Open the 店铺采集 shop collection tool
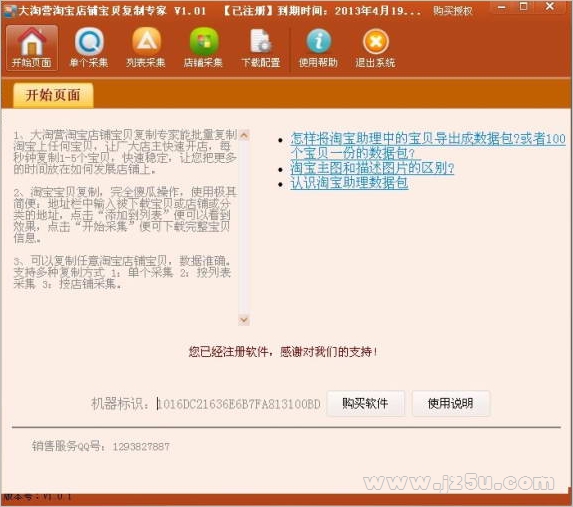 tap(203, 48)
